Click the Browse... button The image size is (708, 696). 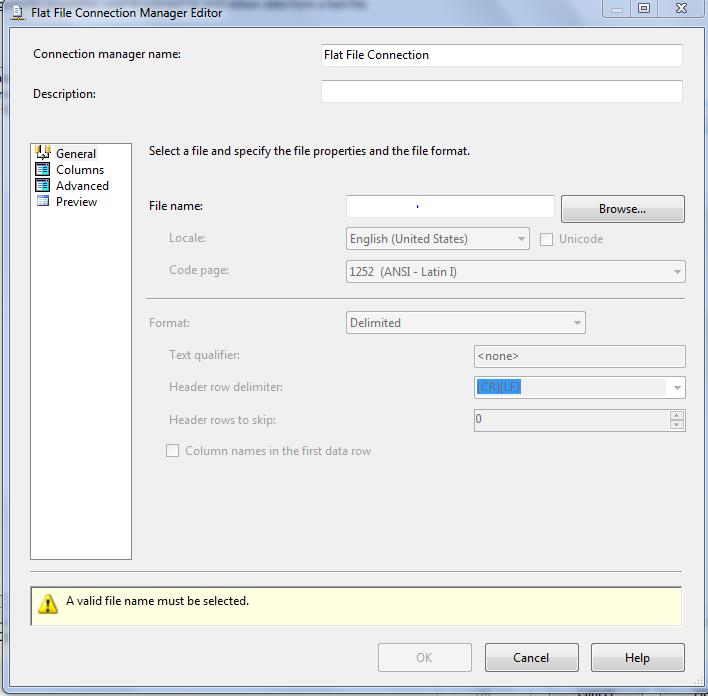point(622,209)
